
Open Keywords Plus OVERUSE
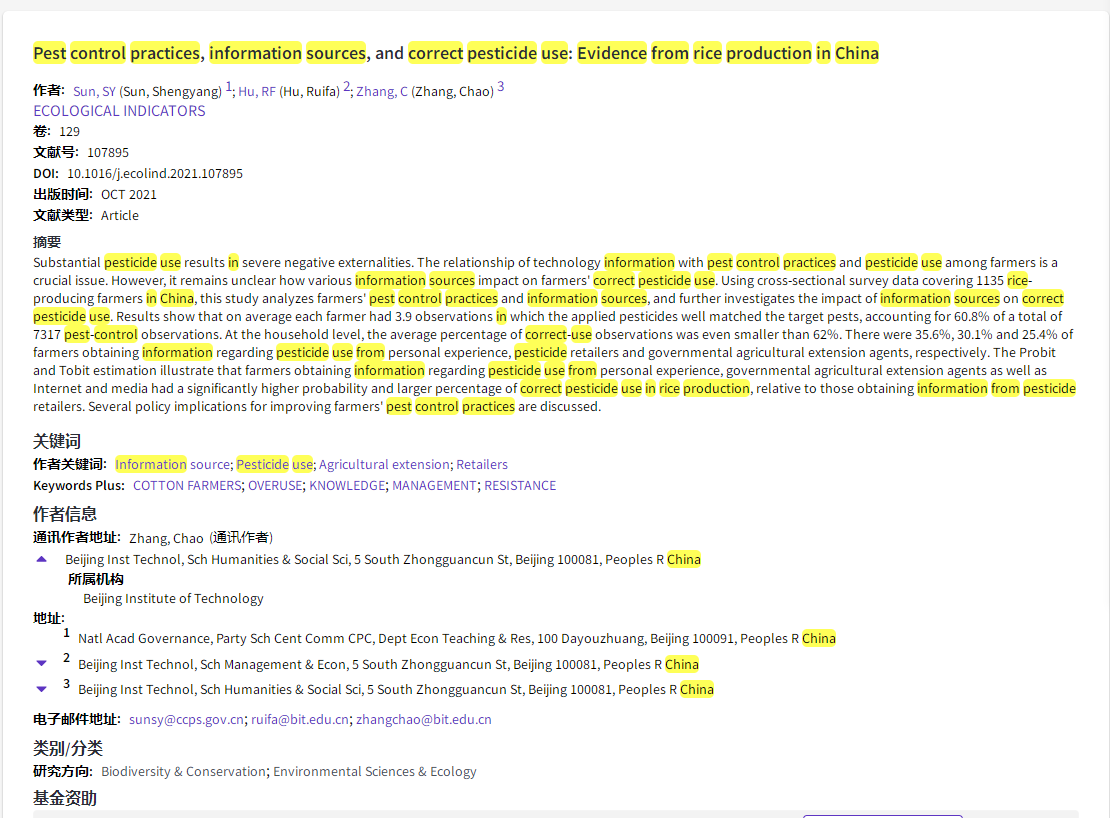275,485
